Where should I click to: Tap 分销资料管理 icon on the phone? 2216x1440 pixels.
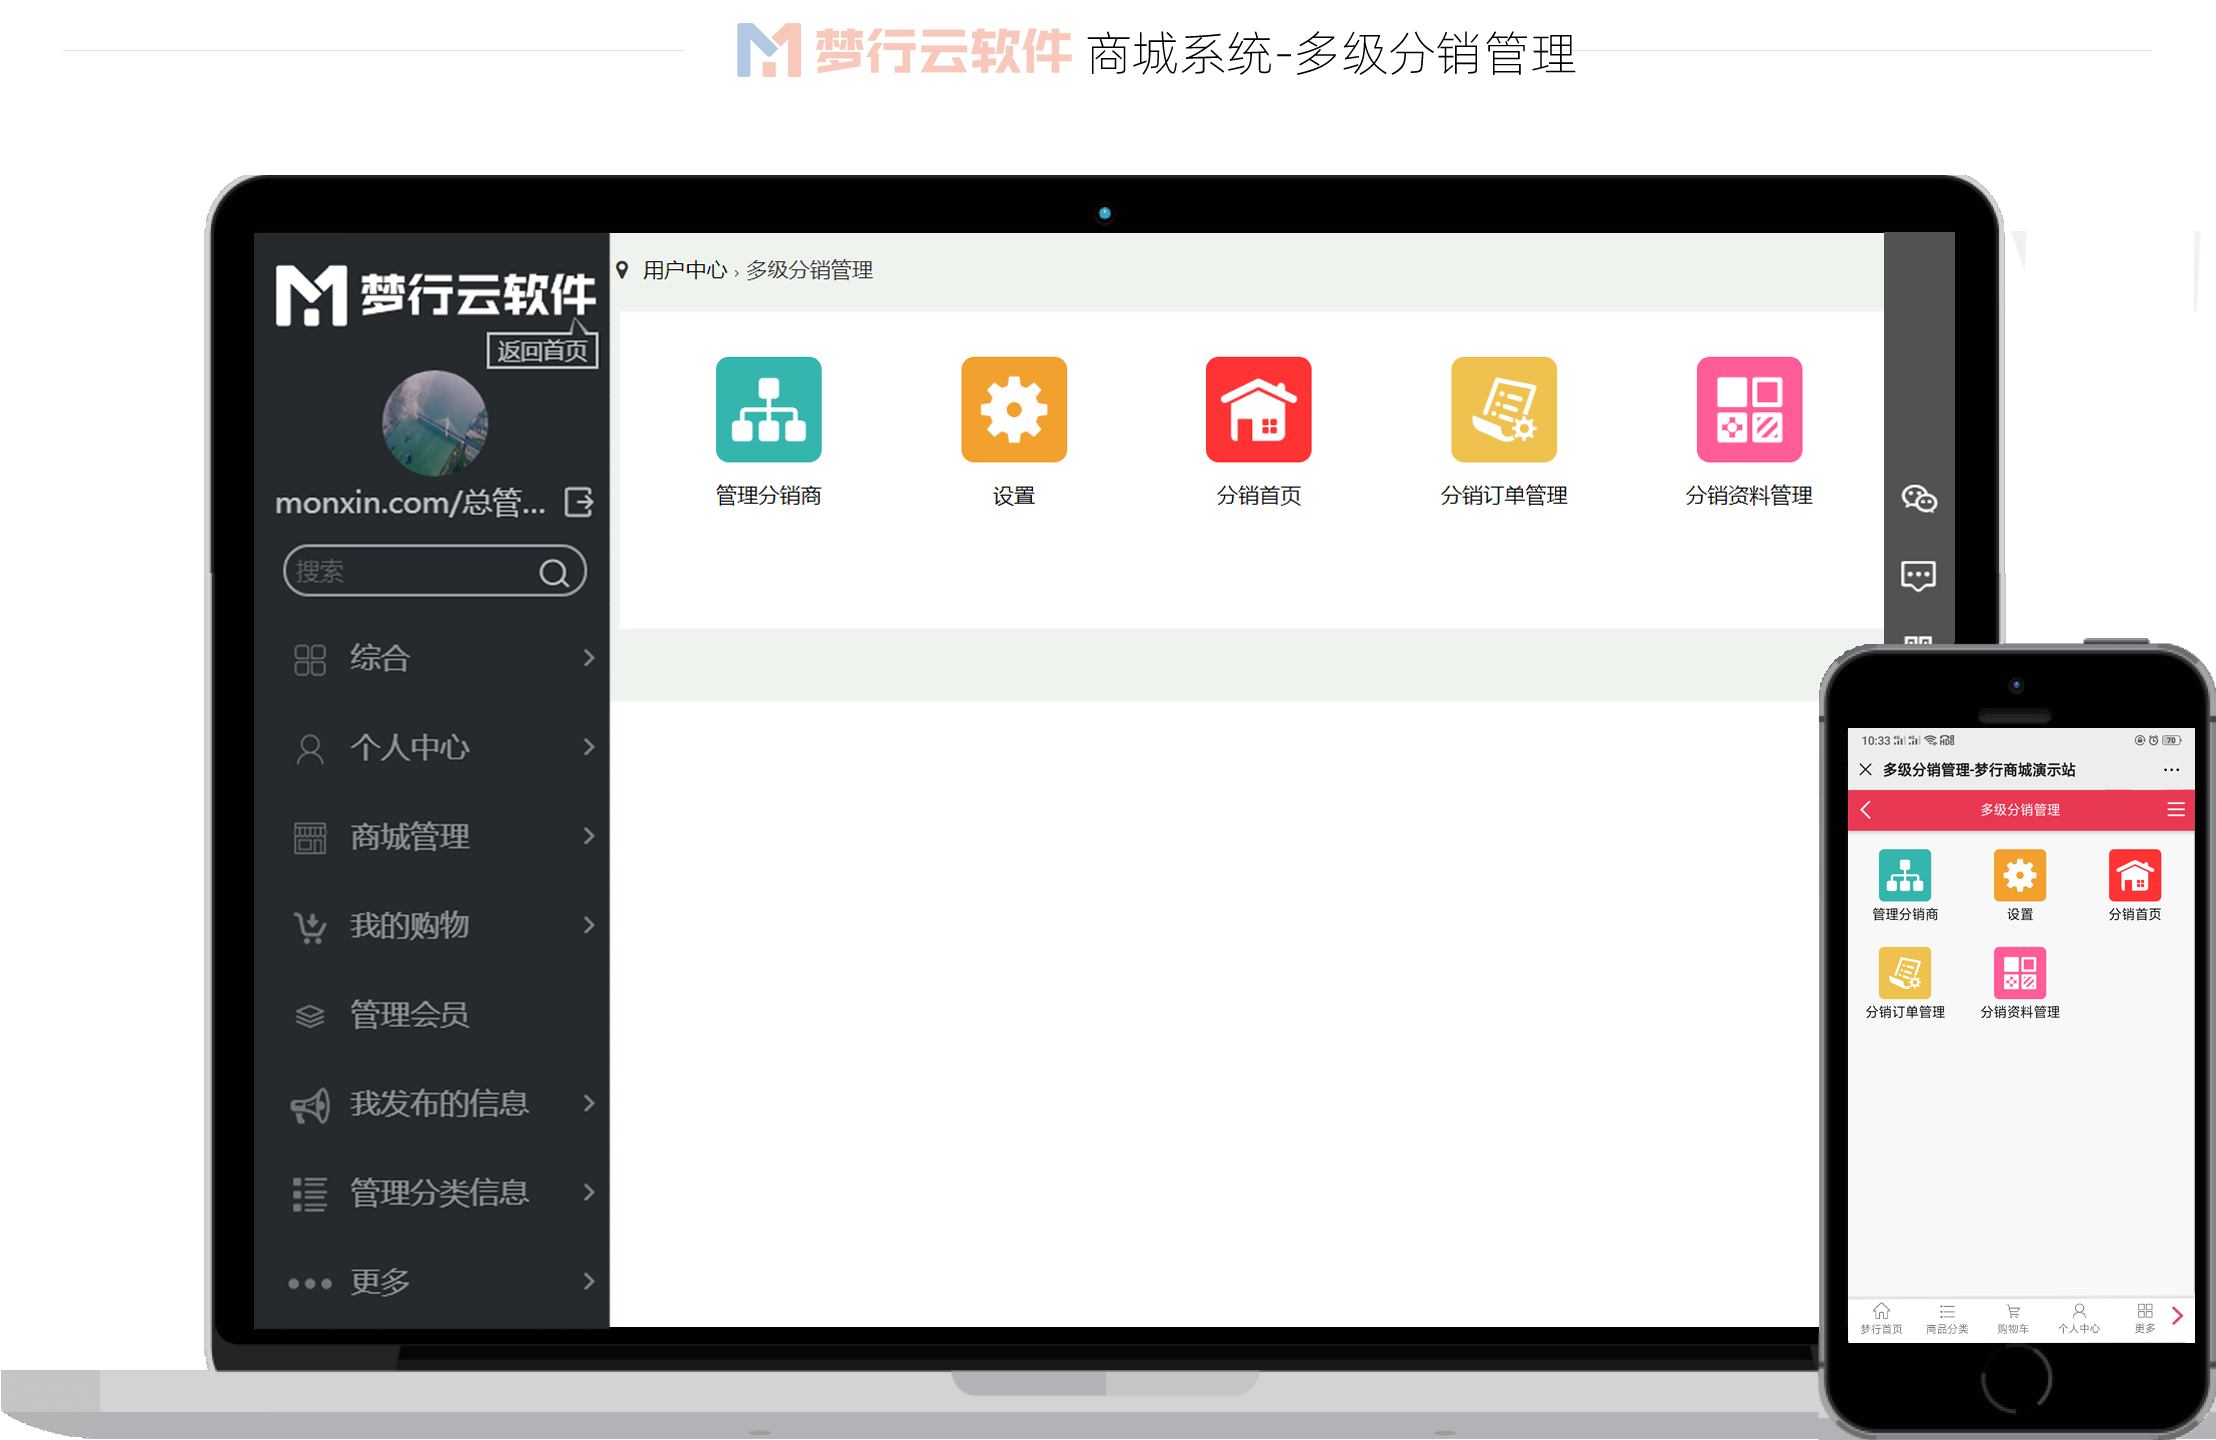click(x=2020, y=973)
